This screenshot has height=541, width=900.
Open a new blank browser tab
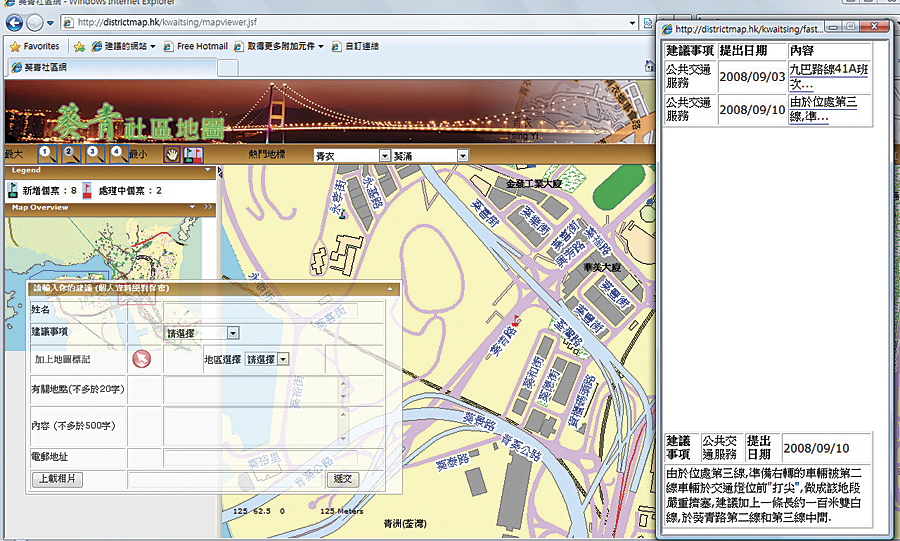coord(228,68)
